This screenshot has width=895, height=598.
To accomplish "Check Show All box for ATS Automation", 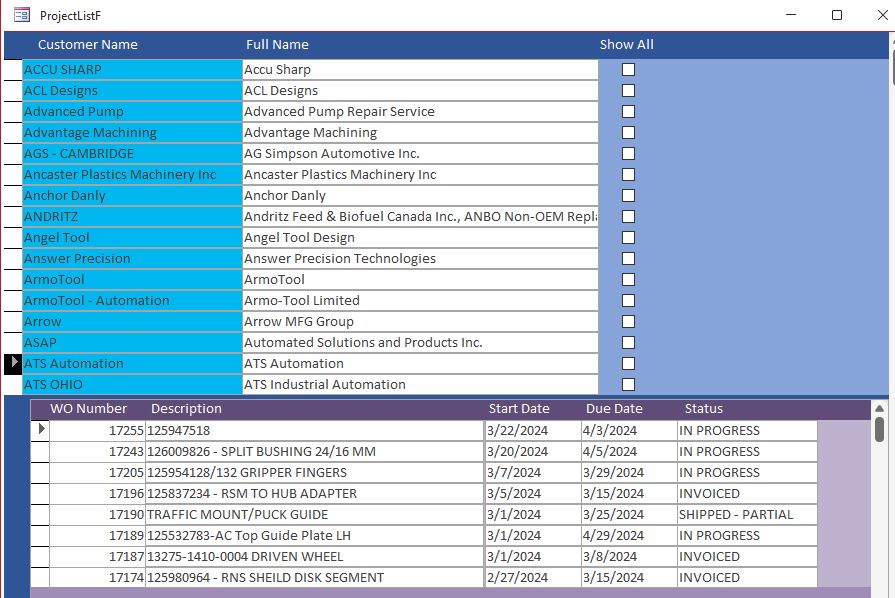I will point(628,363).
